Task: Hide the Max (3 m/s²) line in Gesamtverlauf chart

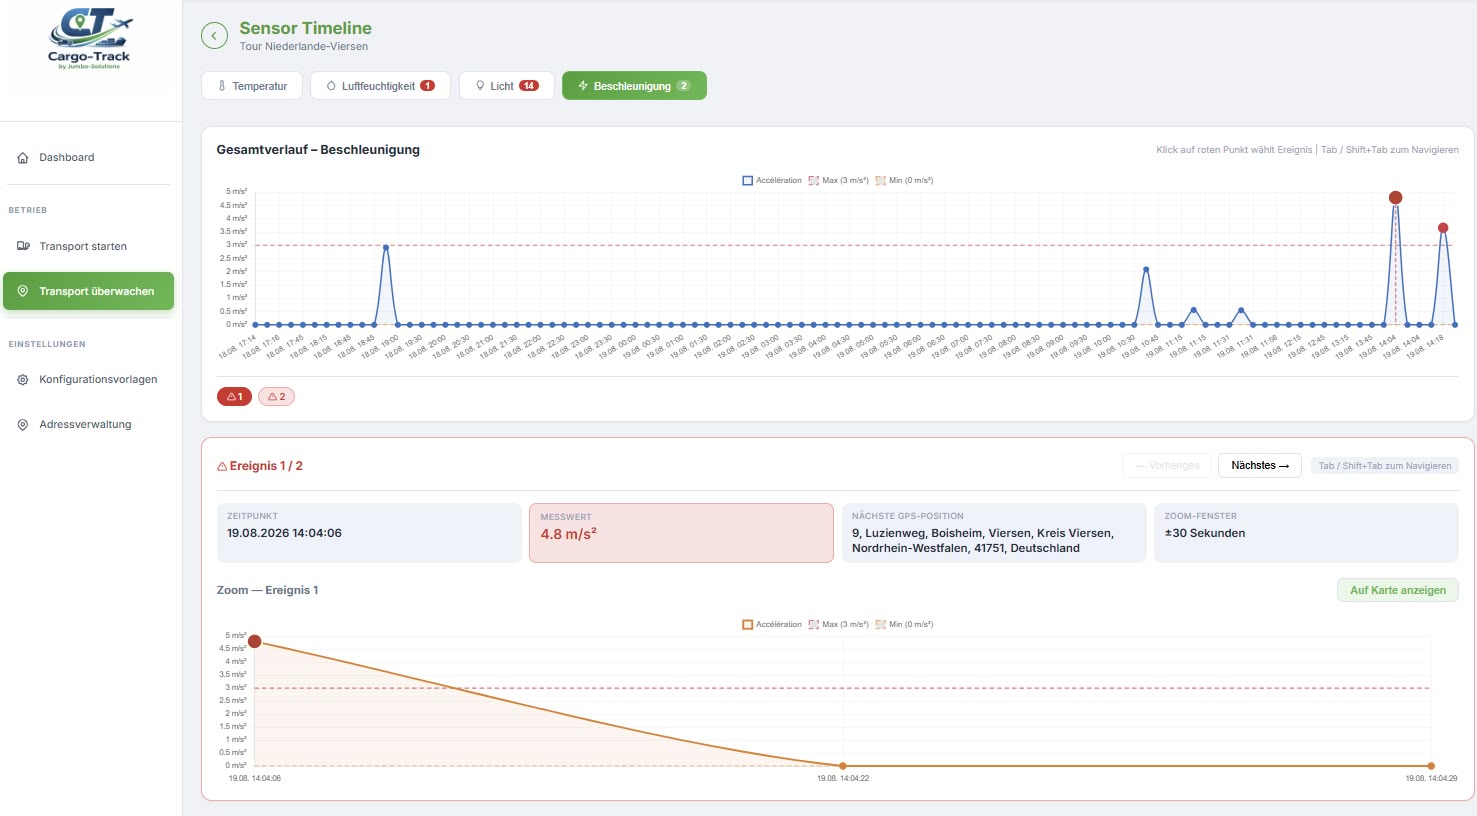Action: click(838, 181)
